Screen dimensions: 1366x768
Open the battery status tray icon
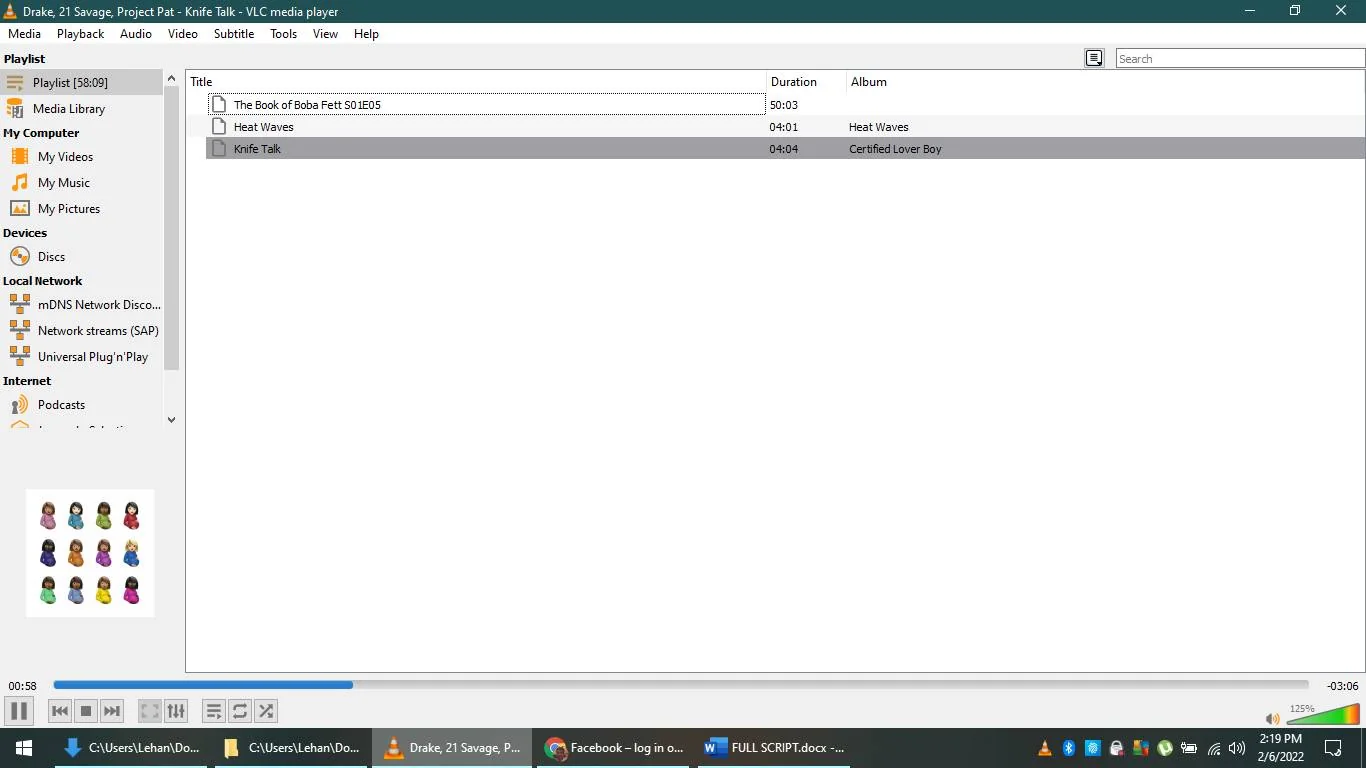pos(1189,748)
